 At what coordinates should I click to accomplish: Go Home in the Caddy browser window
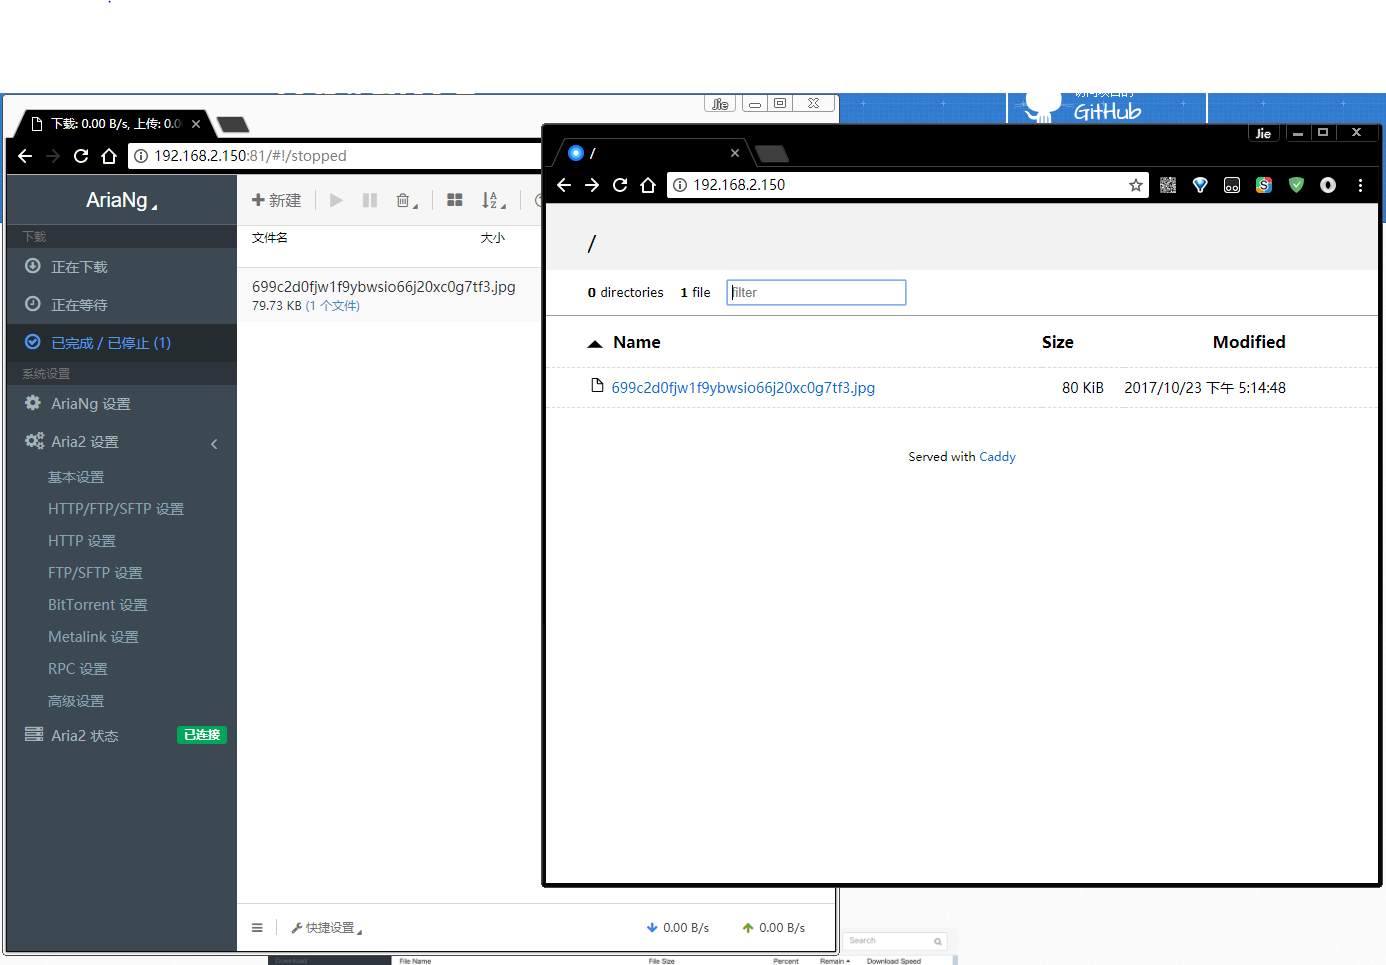pos(648,185)
